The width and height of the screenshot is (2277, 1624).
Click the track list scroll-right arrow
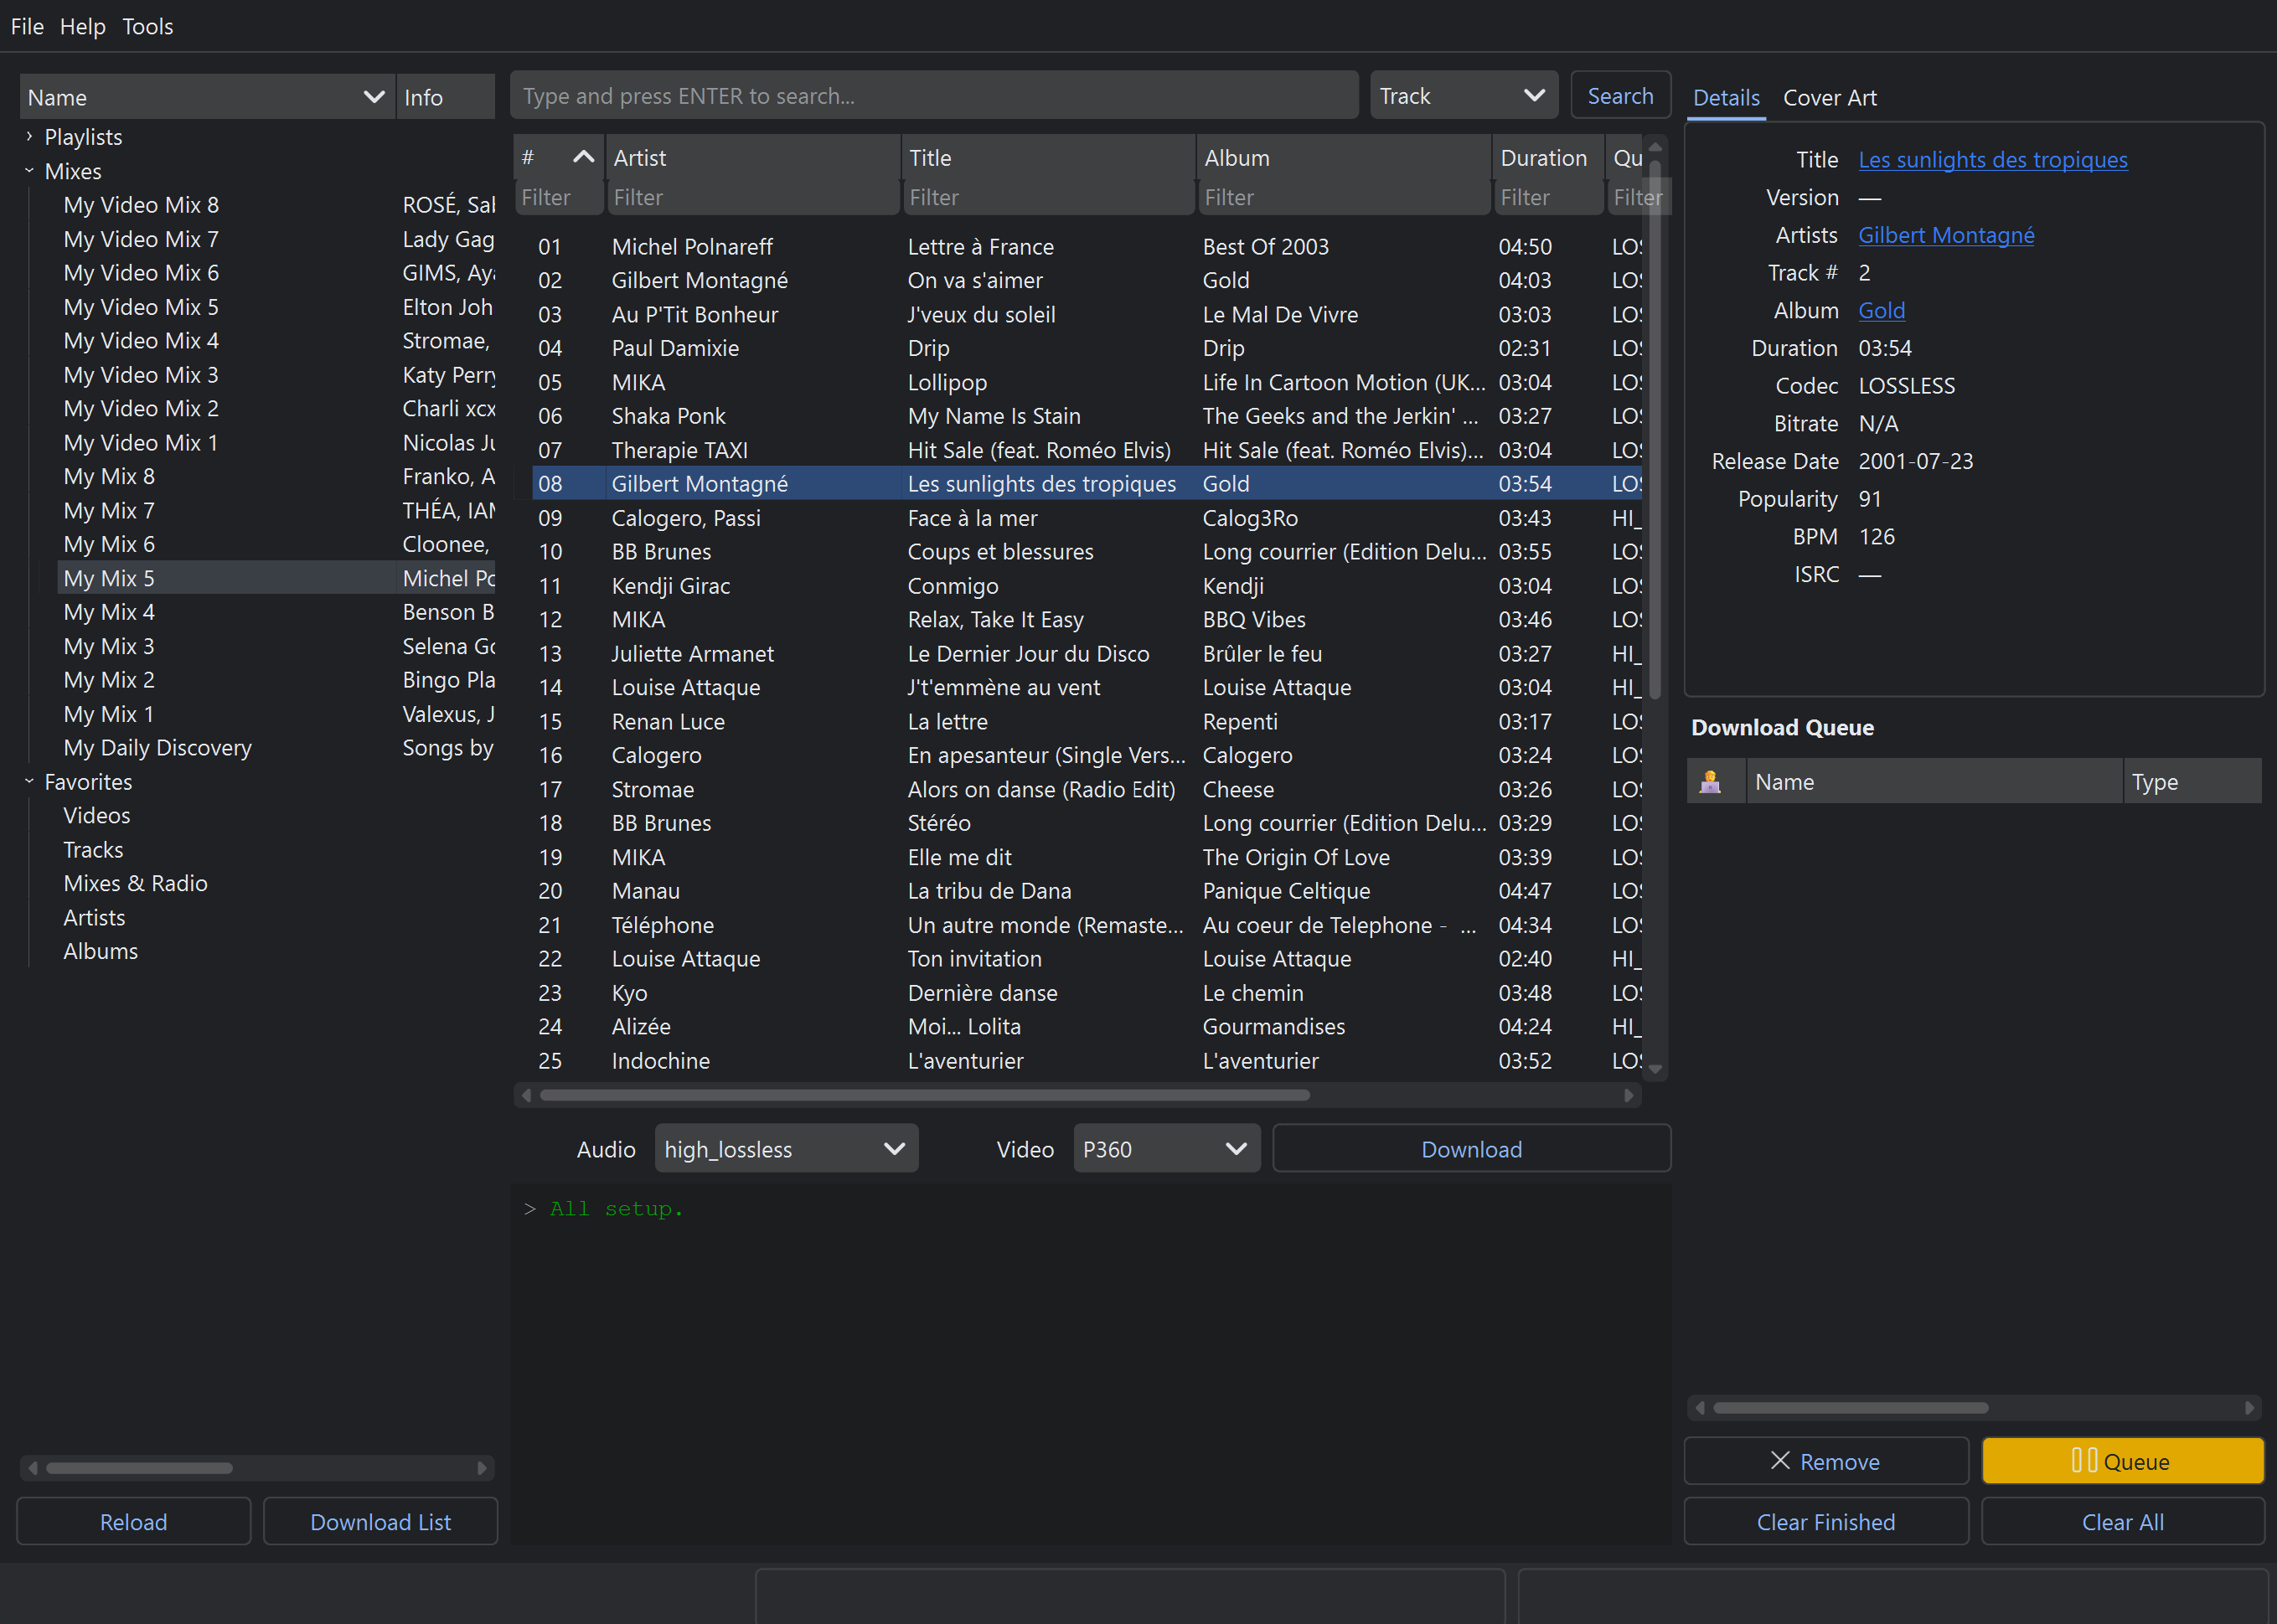tap(1628, 1095)
